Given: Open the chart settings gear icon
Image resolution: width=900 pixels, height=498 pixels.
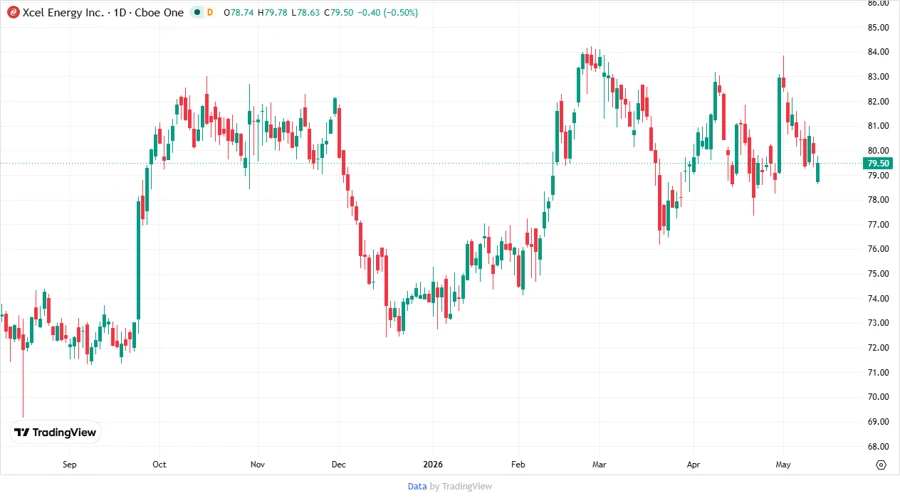Looking at the screenshot, I should pyautogui.click(x=881, y=465).
